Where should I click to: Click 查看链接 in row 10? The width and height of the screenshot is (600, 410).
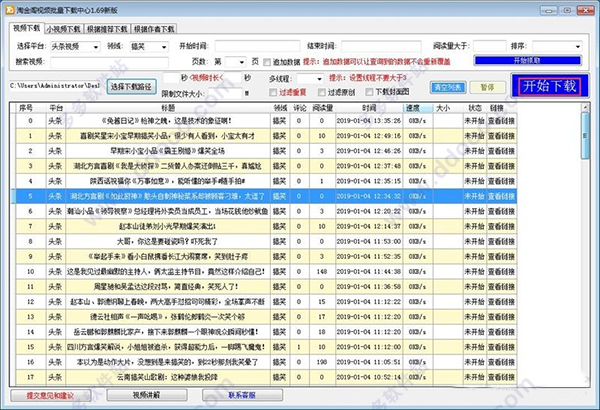(501, 272)
